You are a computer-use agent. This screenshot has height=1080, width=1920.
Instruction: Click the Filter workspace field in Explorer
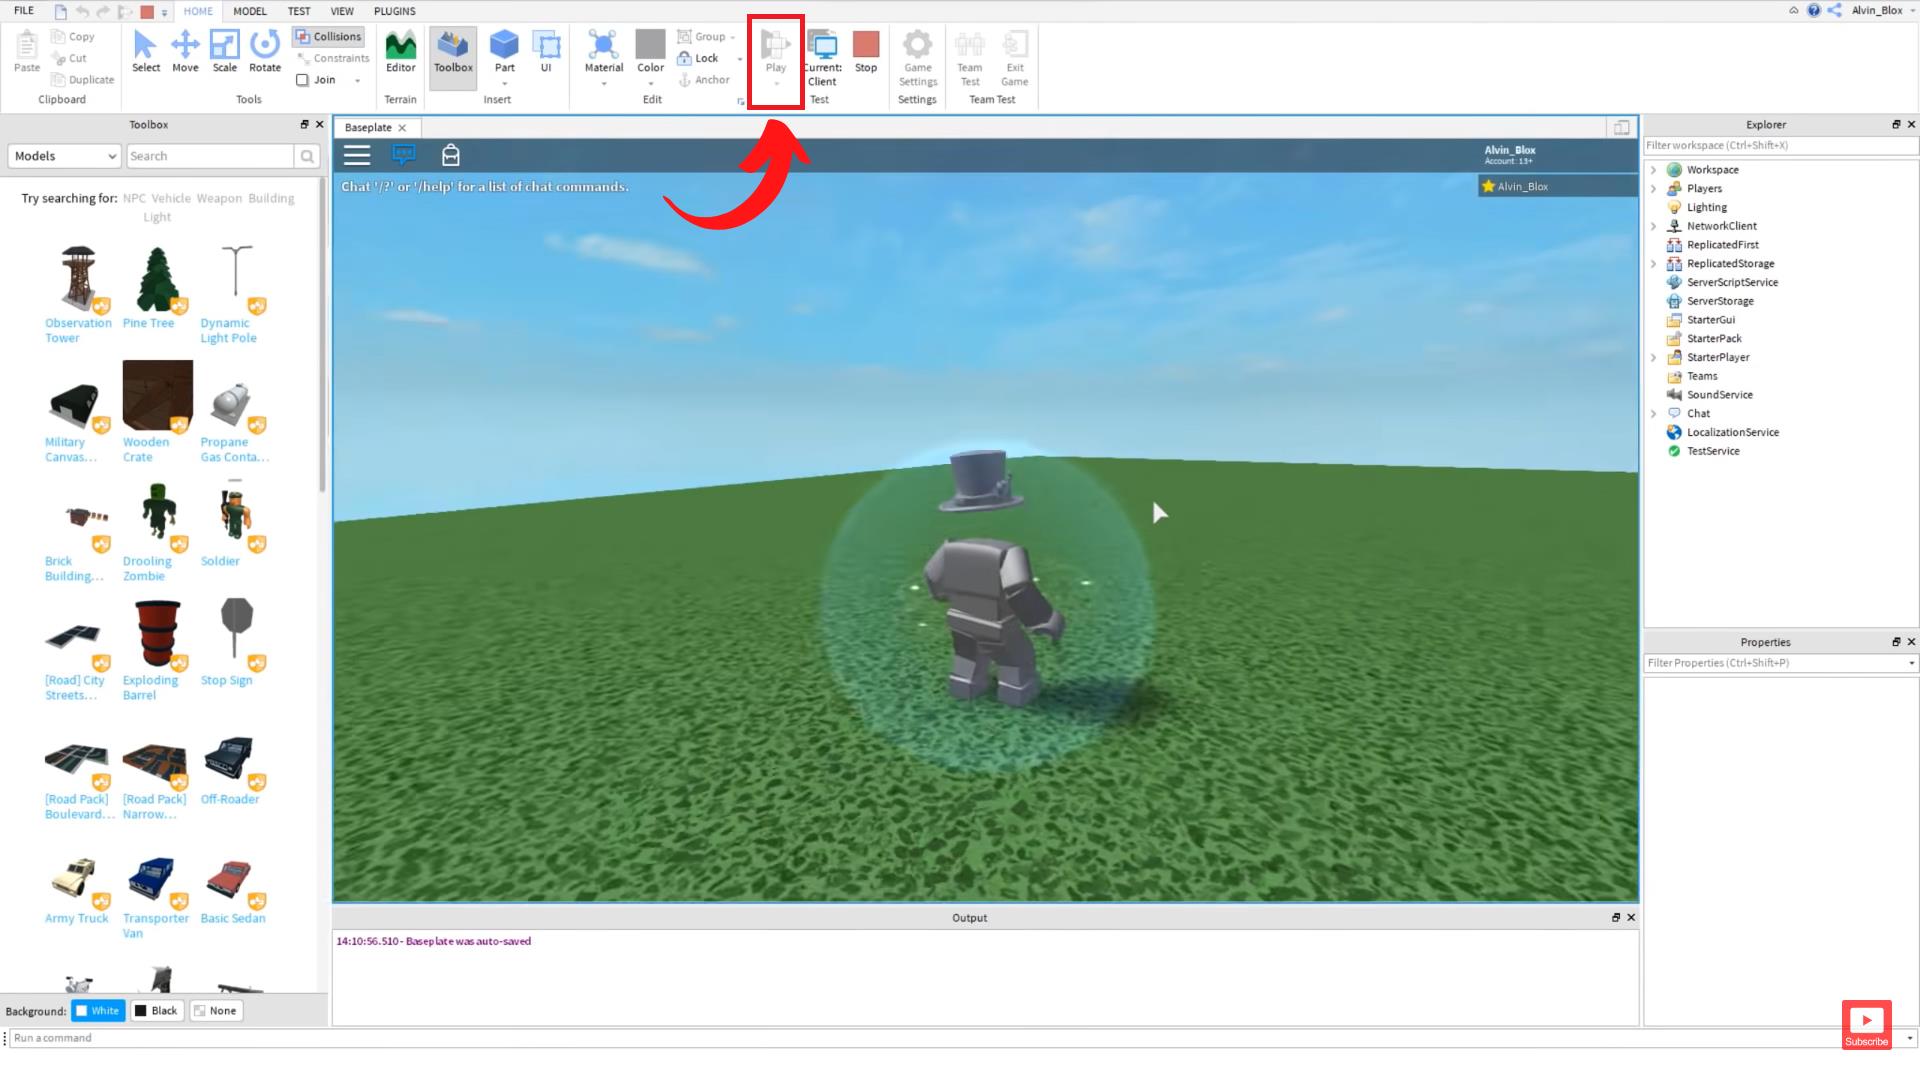pyautogui.click(x=1780, y=146)
